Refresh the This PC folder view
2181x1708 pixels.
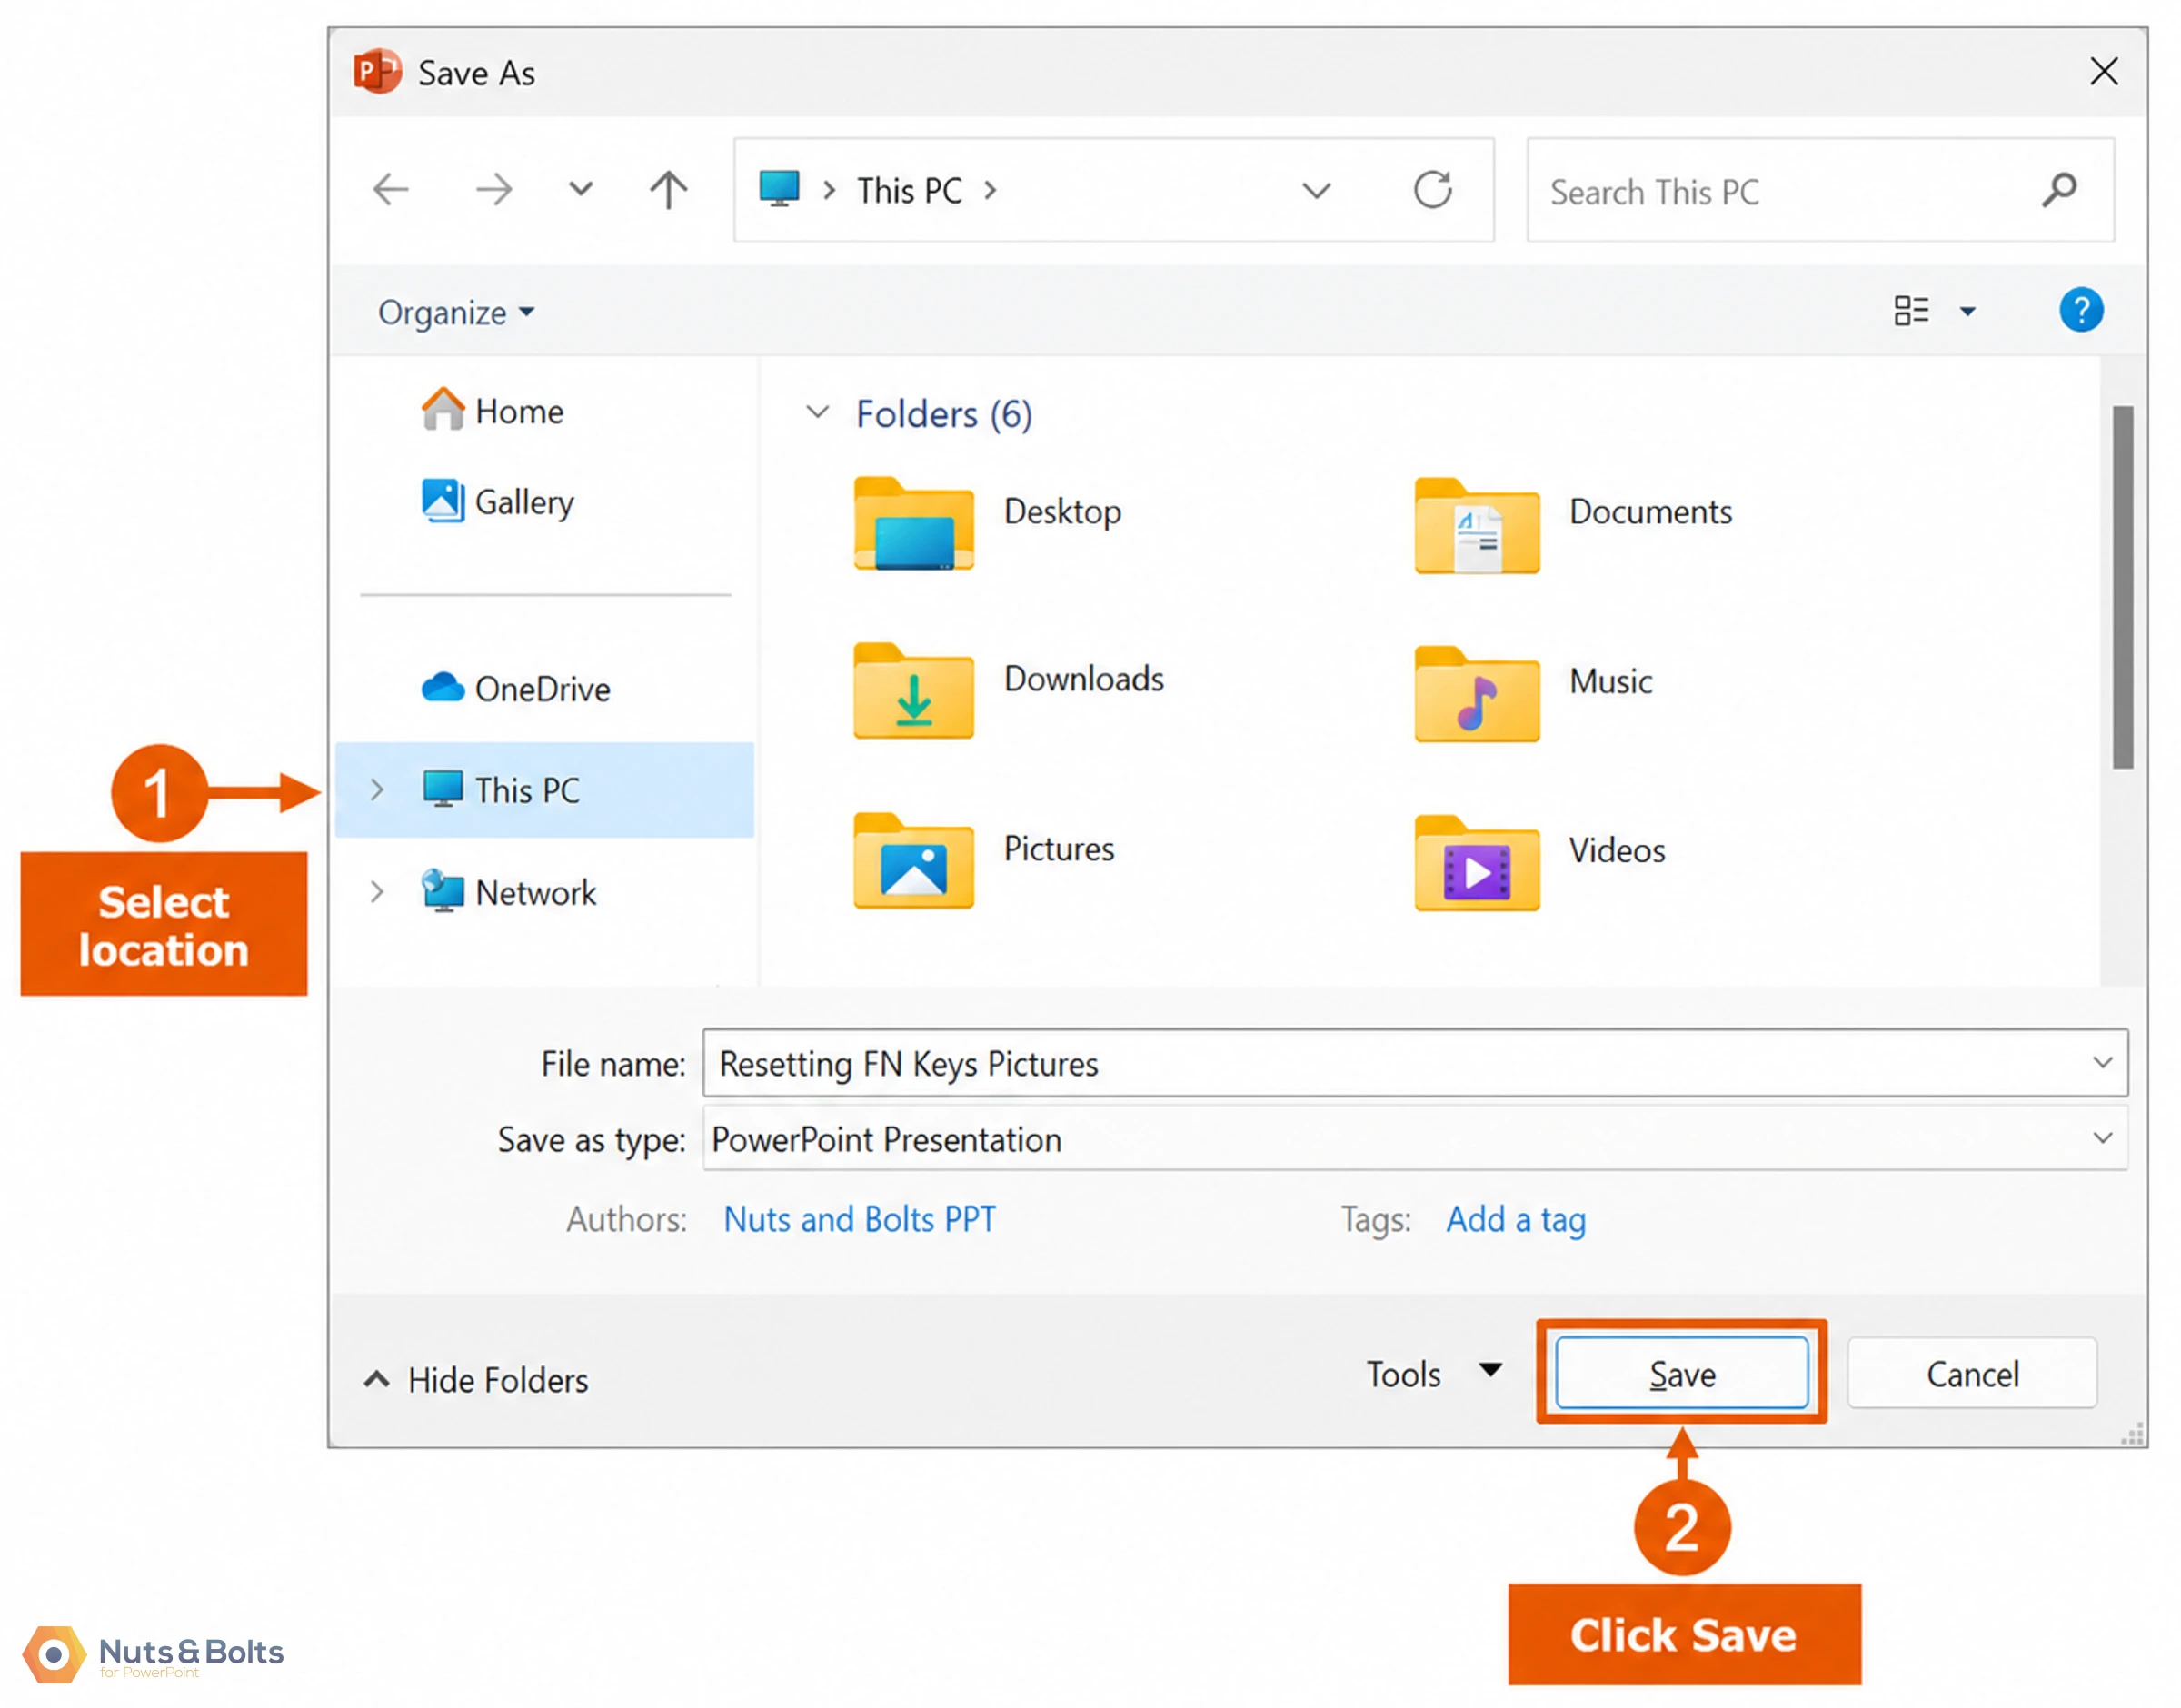click(x=1432, y=189)
